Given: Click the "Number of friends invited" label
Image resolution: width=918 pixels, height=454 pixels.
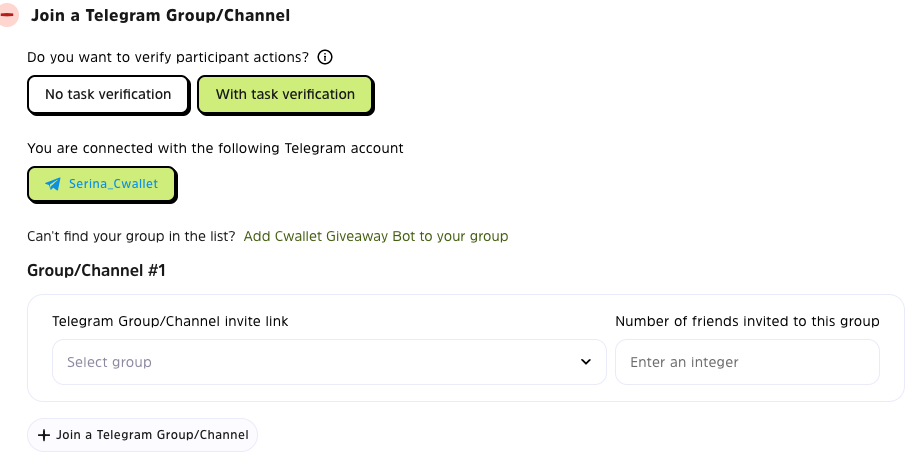Looking at the screenshot, I should point(747,321).
